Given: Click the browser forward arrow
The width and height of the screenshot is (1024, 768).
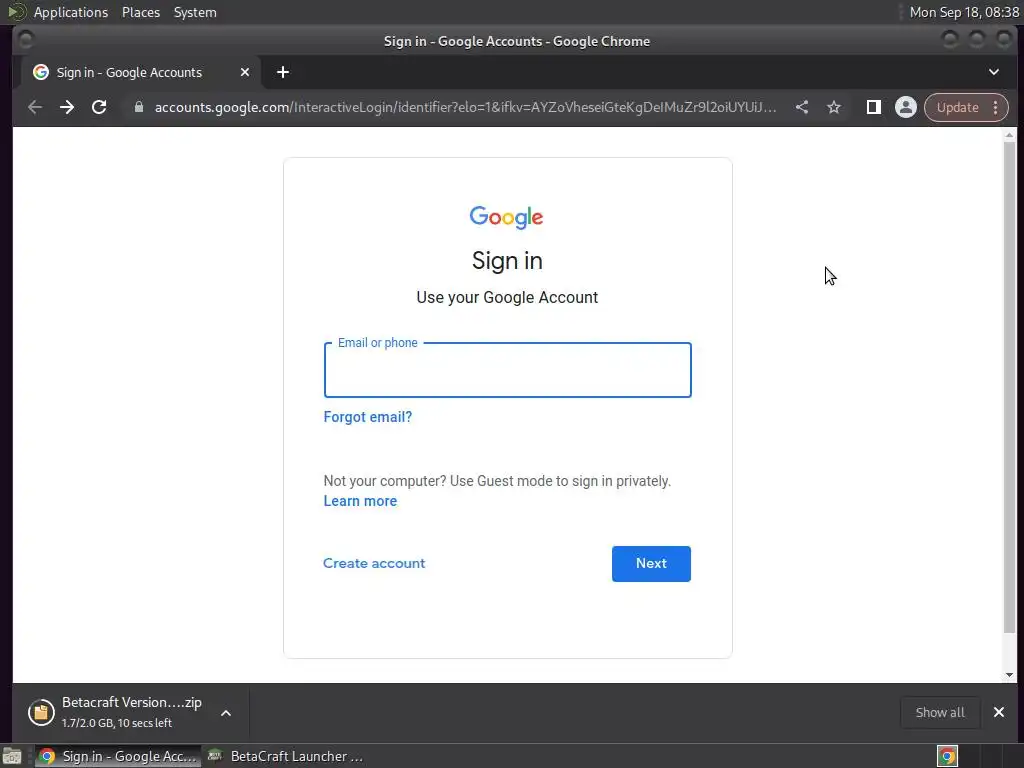Looking at the screenshot, I should pyautogui.click(x=67, y=107).
